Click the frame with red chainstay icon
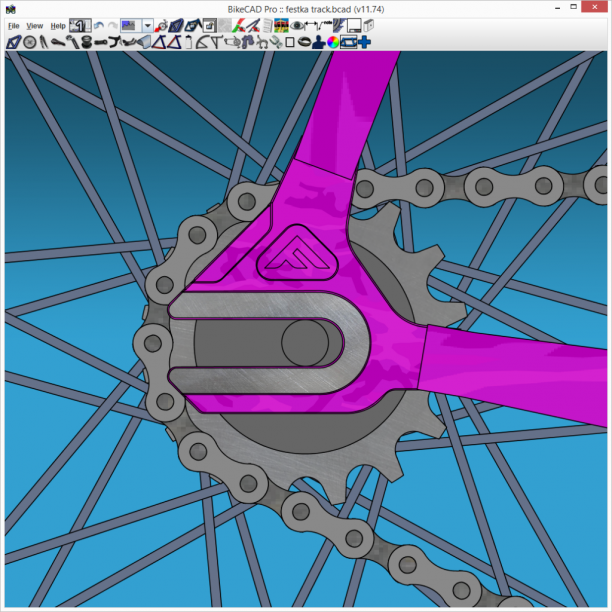 159,42
